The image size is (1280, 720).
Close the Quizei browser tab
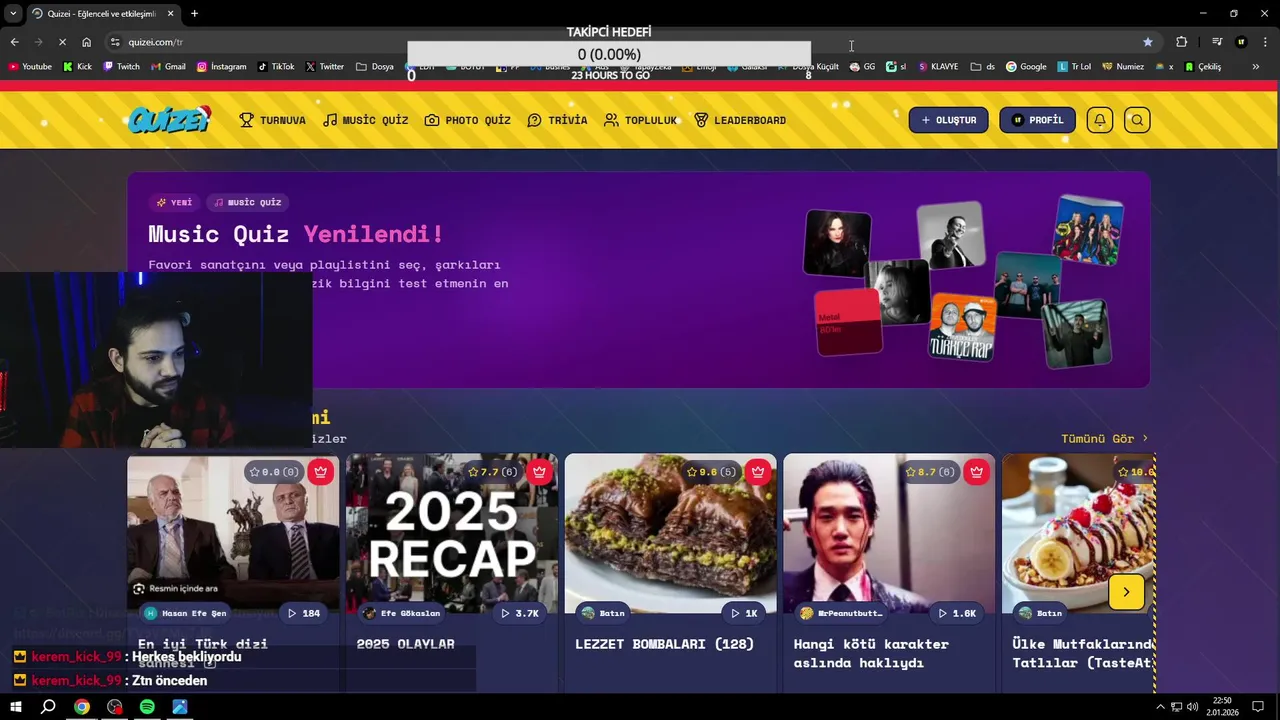tap(170, 13)
